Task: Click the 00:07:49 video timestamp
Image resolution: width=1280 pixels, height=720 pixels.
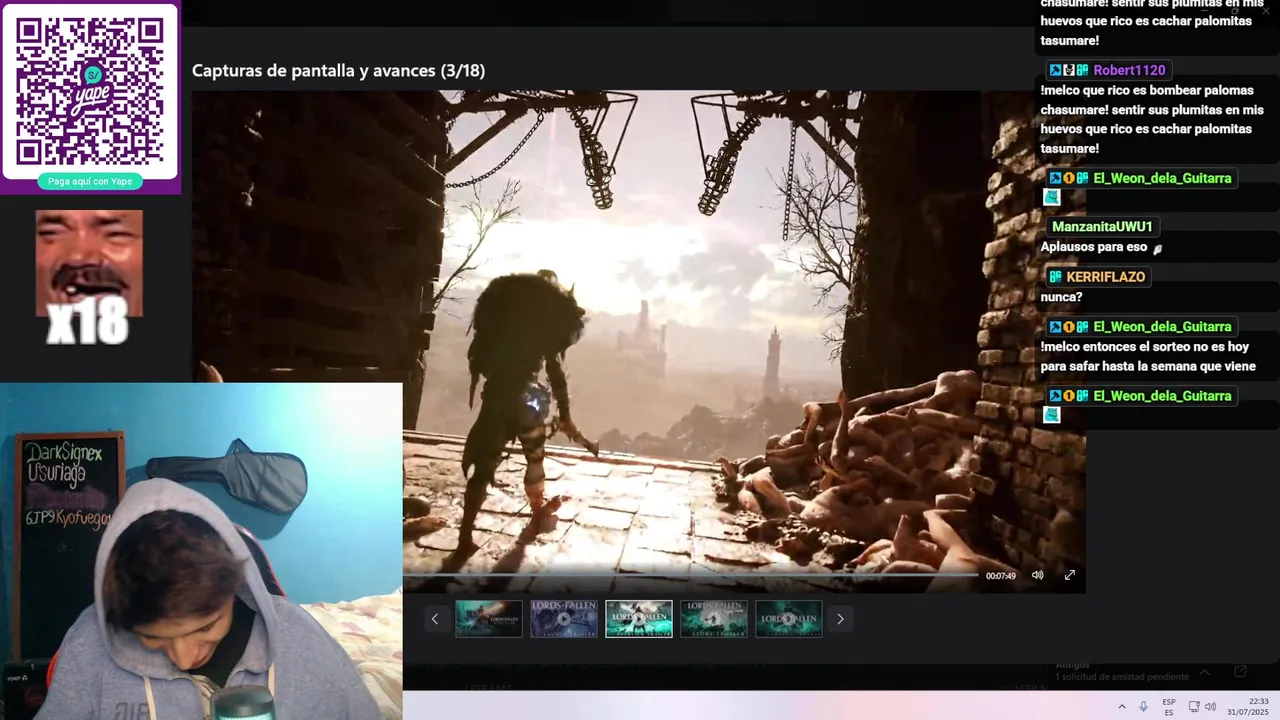Action: 1000,576
